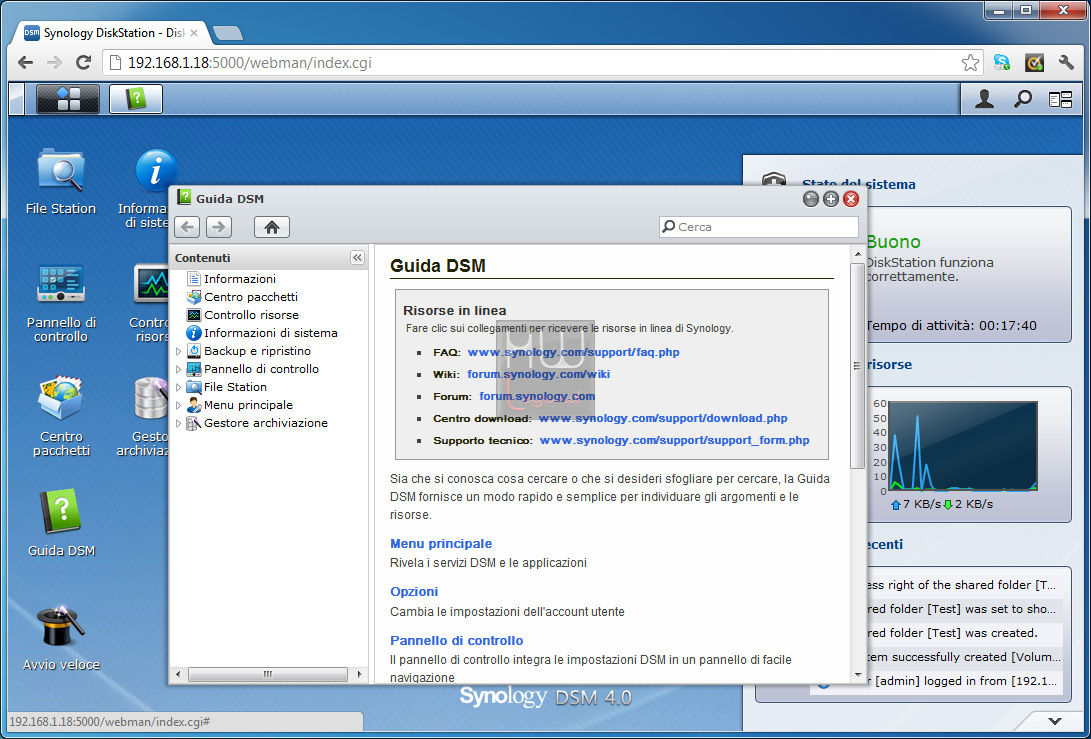
Task: Open Gestore archiviazione desktop icon
Action: point(145,416)
